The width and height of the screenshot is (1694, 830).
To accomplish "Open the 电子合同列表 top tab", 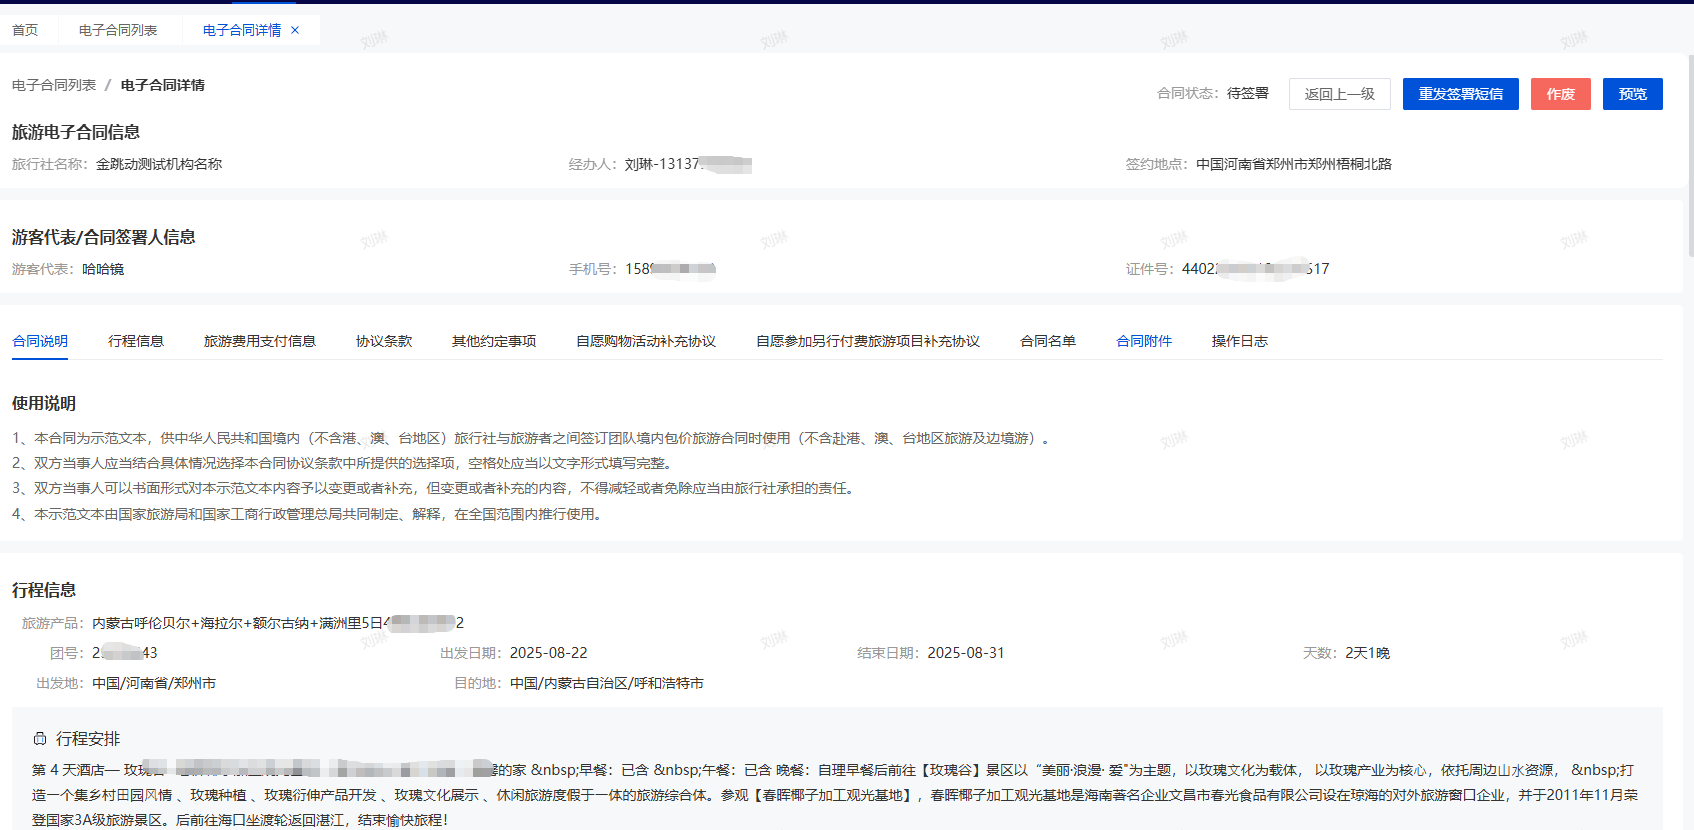I will (x=118, y=30).
